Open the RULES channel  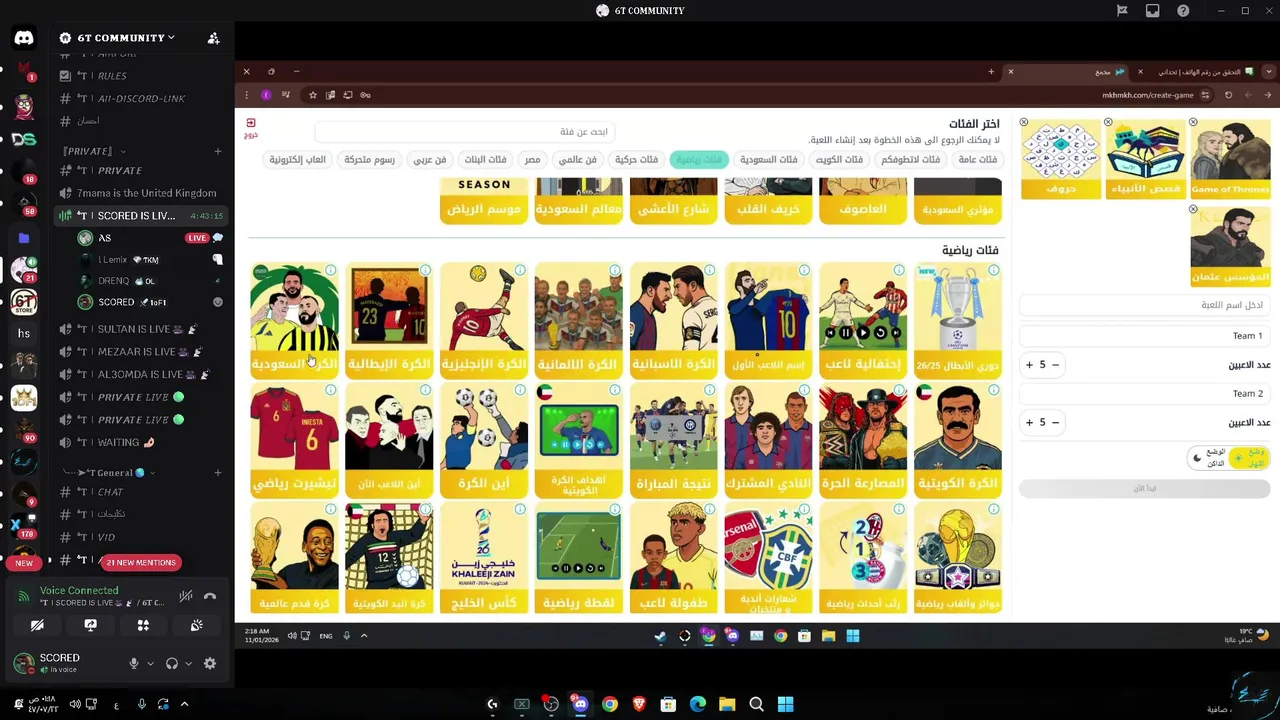pos(112,76)
